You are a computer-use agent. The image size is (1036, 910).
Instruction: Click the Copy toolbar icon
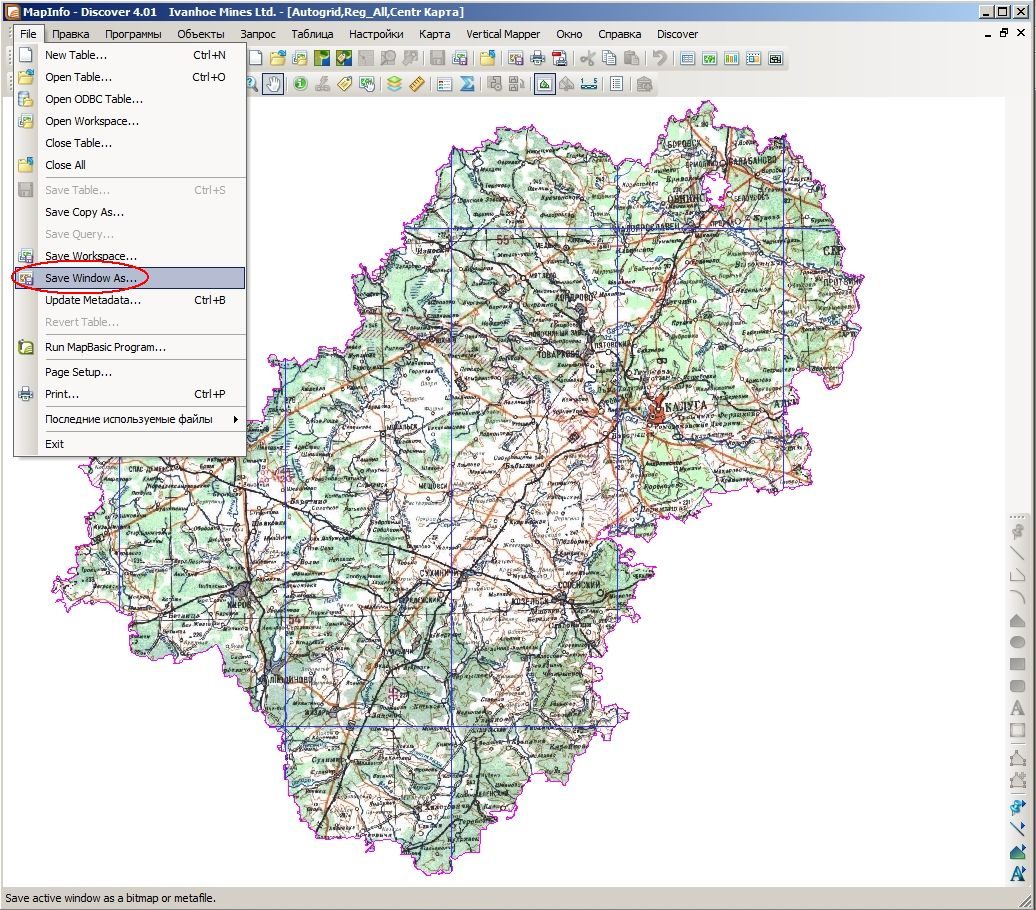(609, 58)
